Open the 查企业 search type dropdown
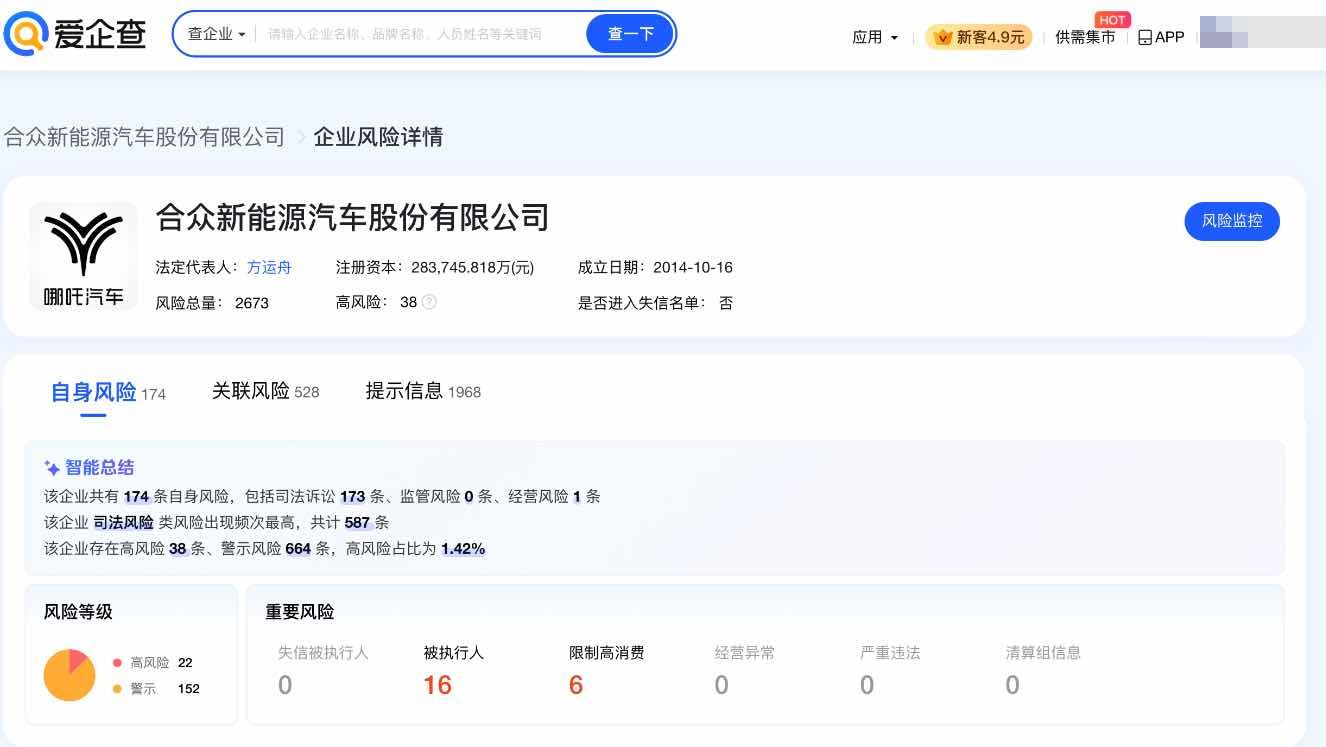 (x=216, y=34)
